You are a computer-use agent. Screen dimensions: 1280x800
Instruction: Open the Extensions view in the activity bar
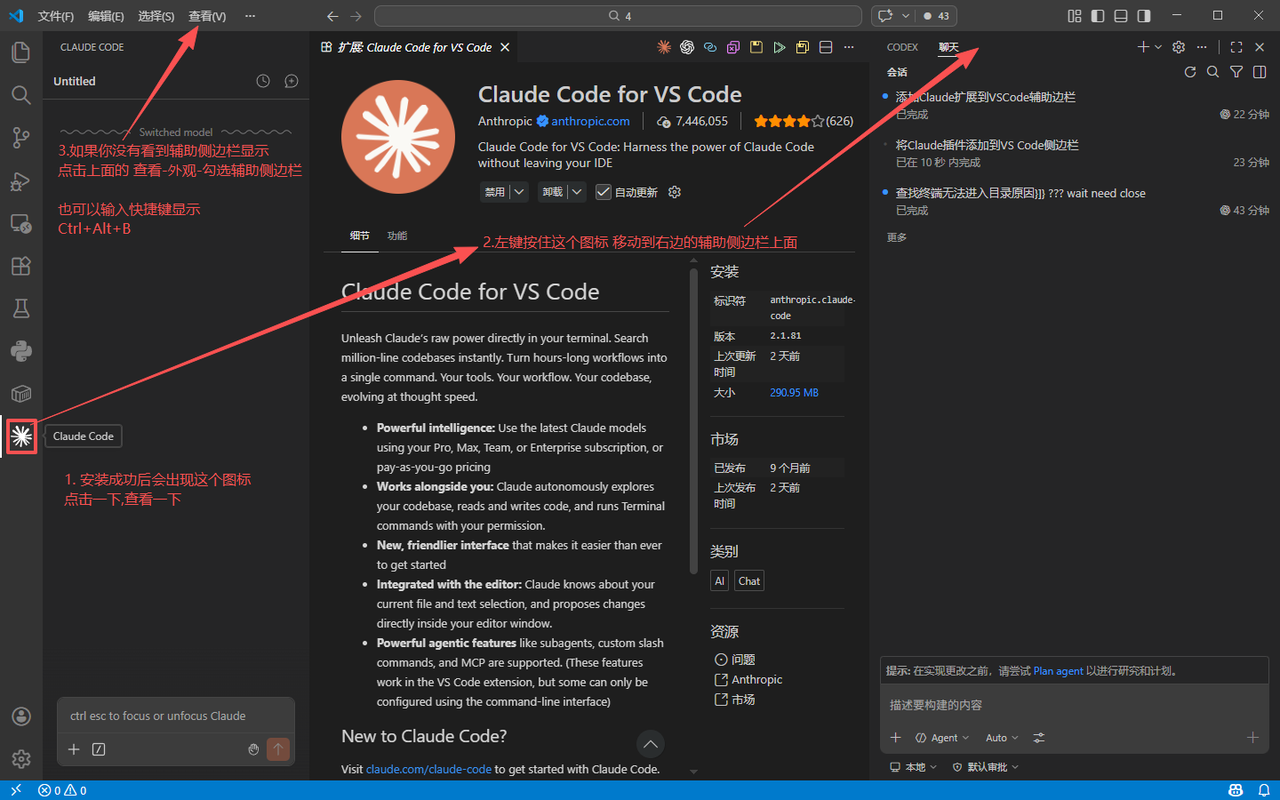point(21,266)
